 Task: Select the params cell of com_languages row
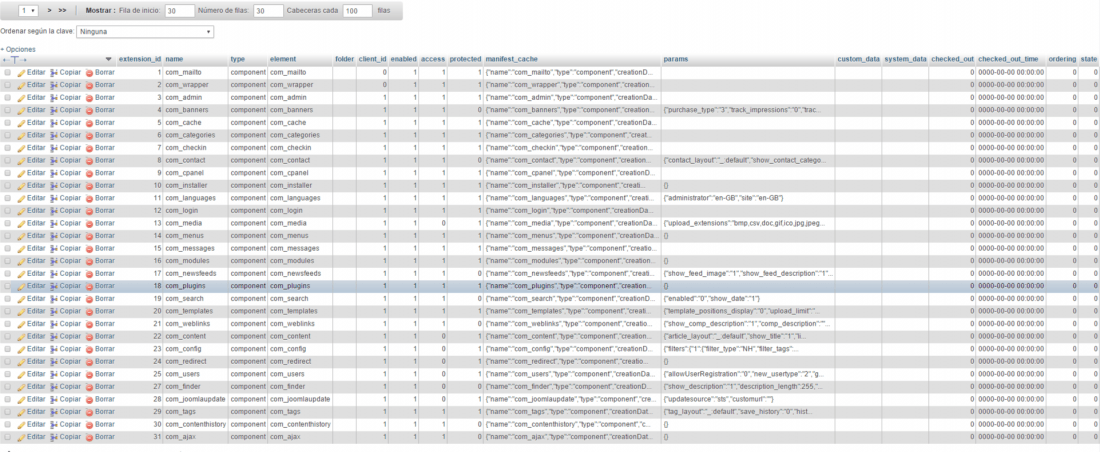(x=748, y=199)
